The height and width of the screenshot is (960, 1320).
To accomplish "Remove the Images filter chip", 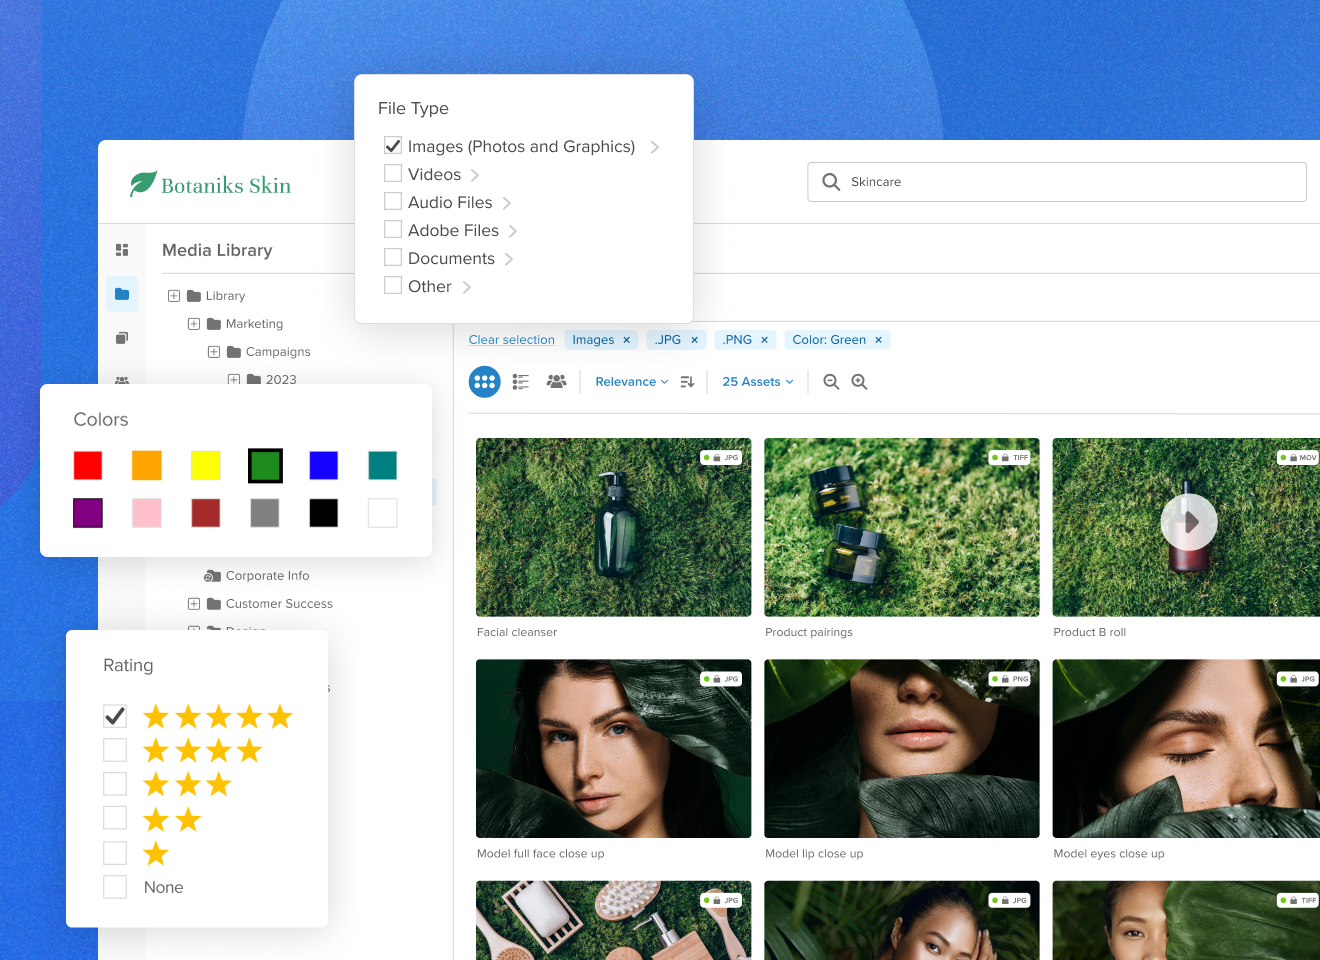I will [627, 340].
